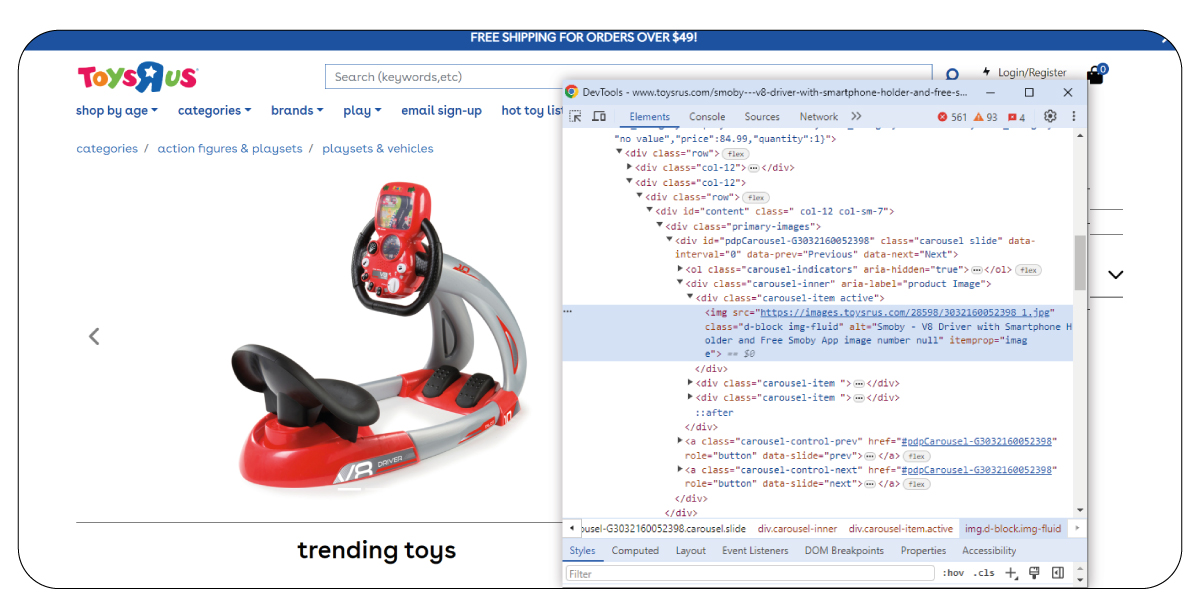Click the Elements panel vertical scrollbar thumb

(1080, 262)
